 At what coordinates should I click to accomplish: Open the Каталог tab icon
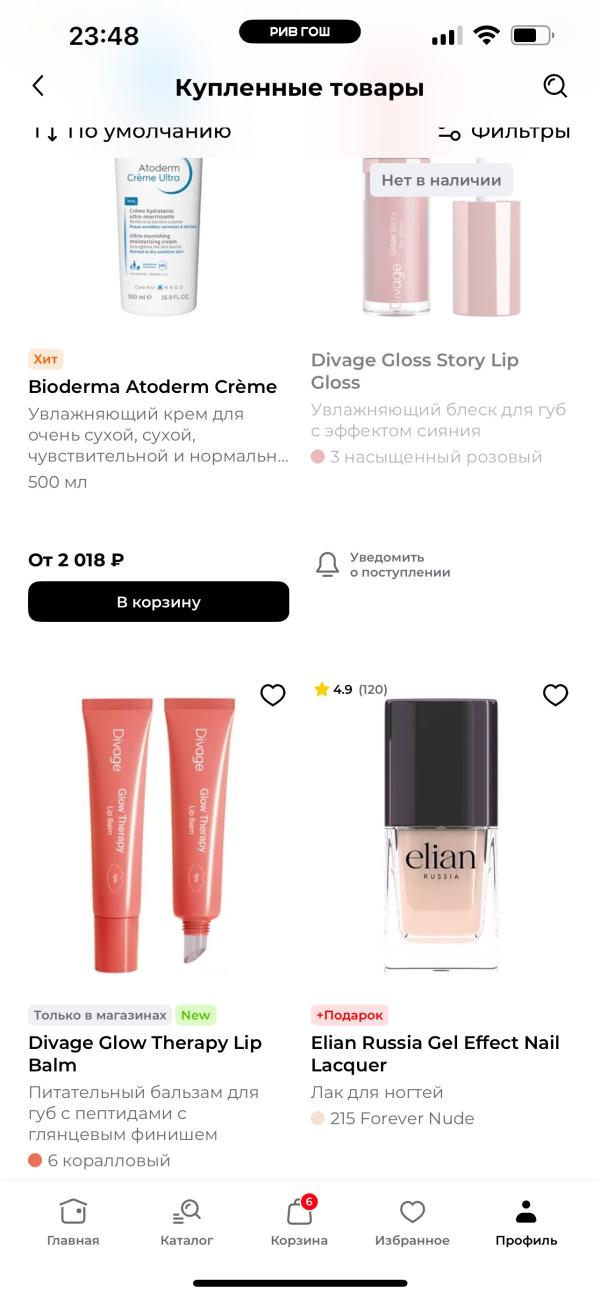(187, 1212)
